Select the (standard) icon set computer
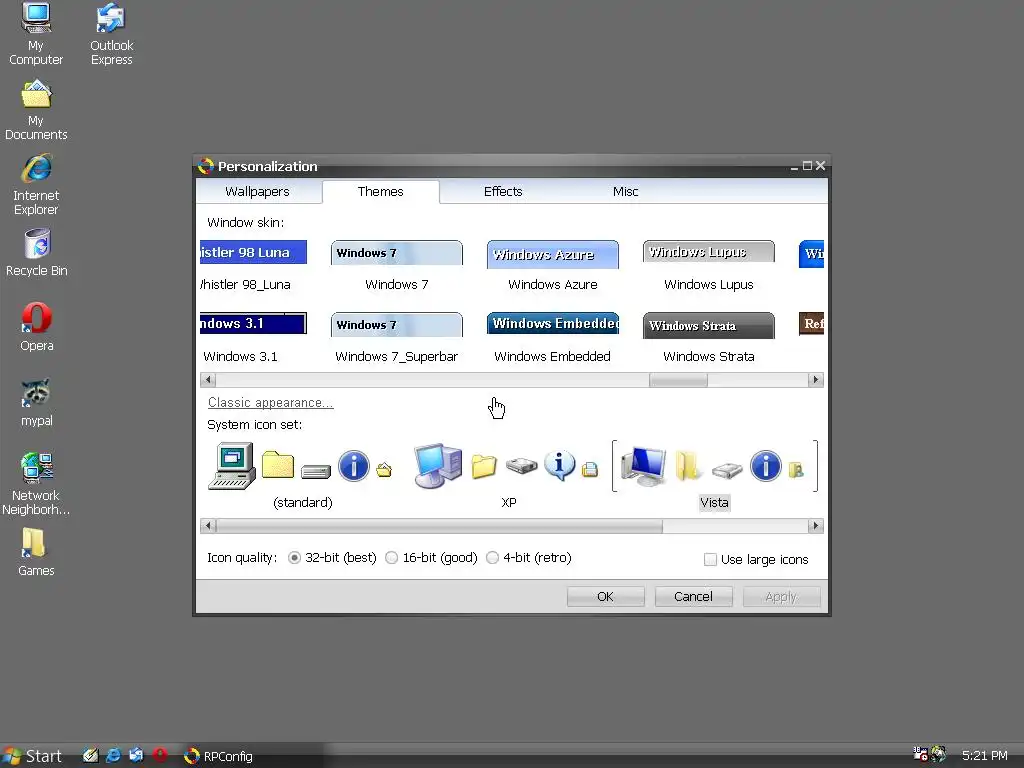 pyautogui.click(x=232, y=466)
